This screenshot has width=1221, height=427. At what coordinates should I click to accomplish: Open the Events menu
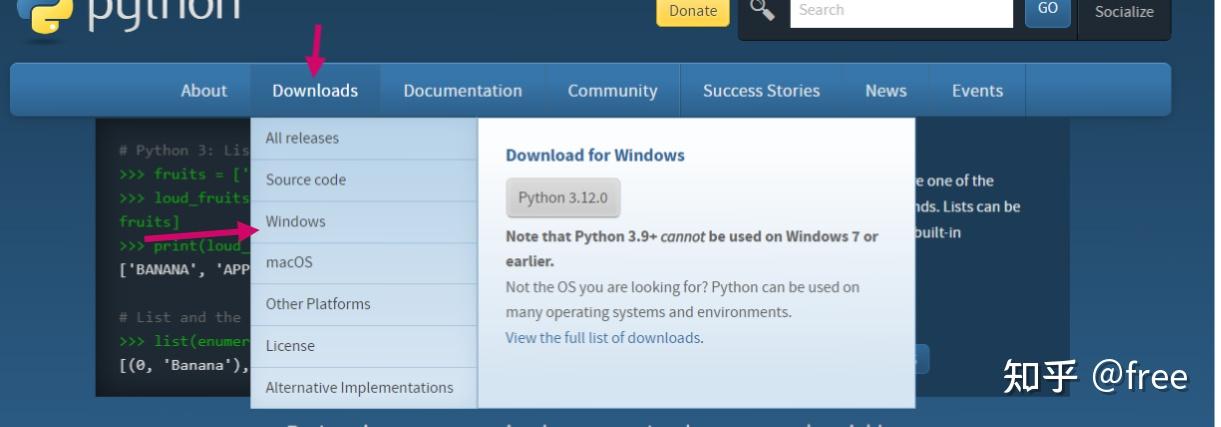click(x=977, y=91)
